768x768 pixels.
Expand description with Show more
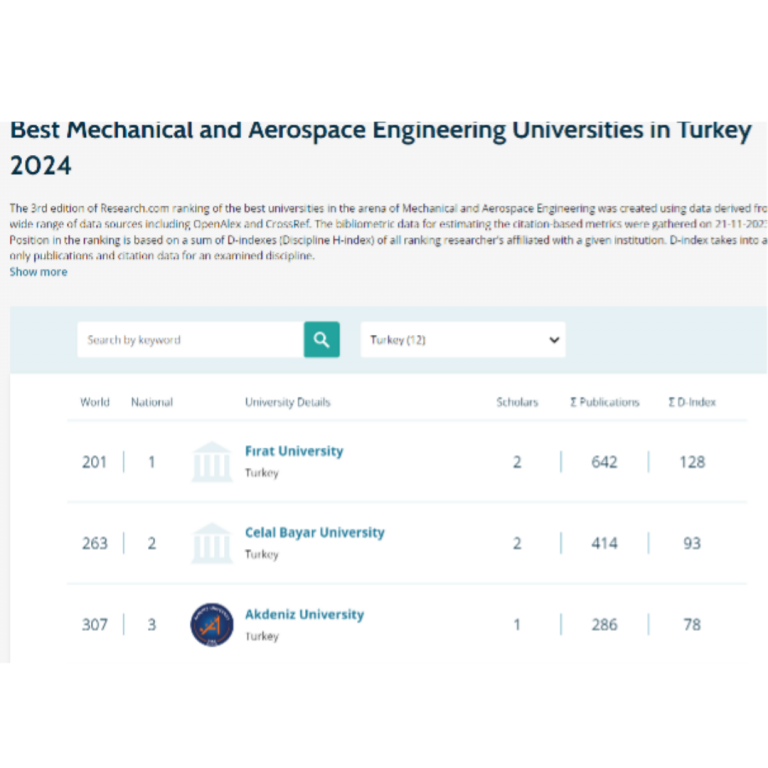(x=38, y=272)
